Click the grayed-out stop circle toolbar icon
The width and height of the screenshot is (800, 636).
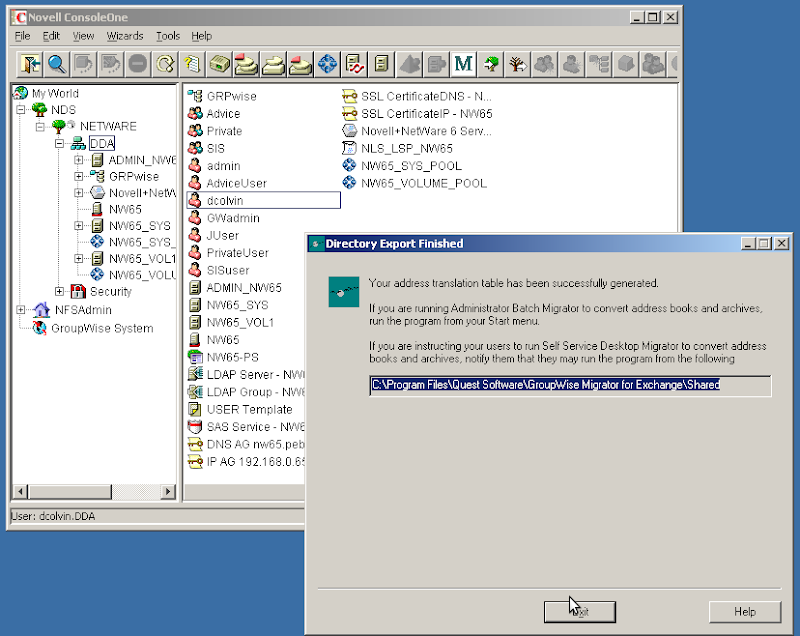pos(138,64)
